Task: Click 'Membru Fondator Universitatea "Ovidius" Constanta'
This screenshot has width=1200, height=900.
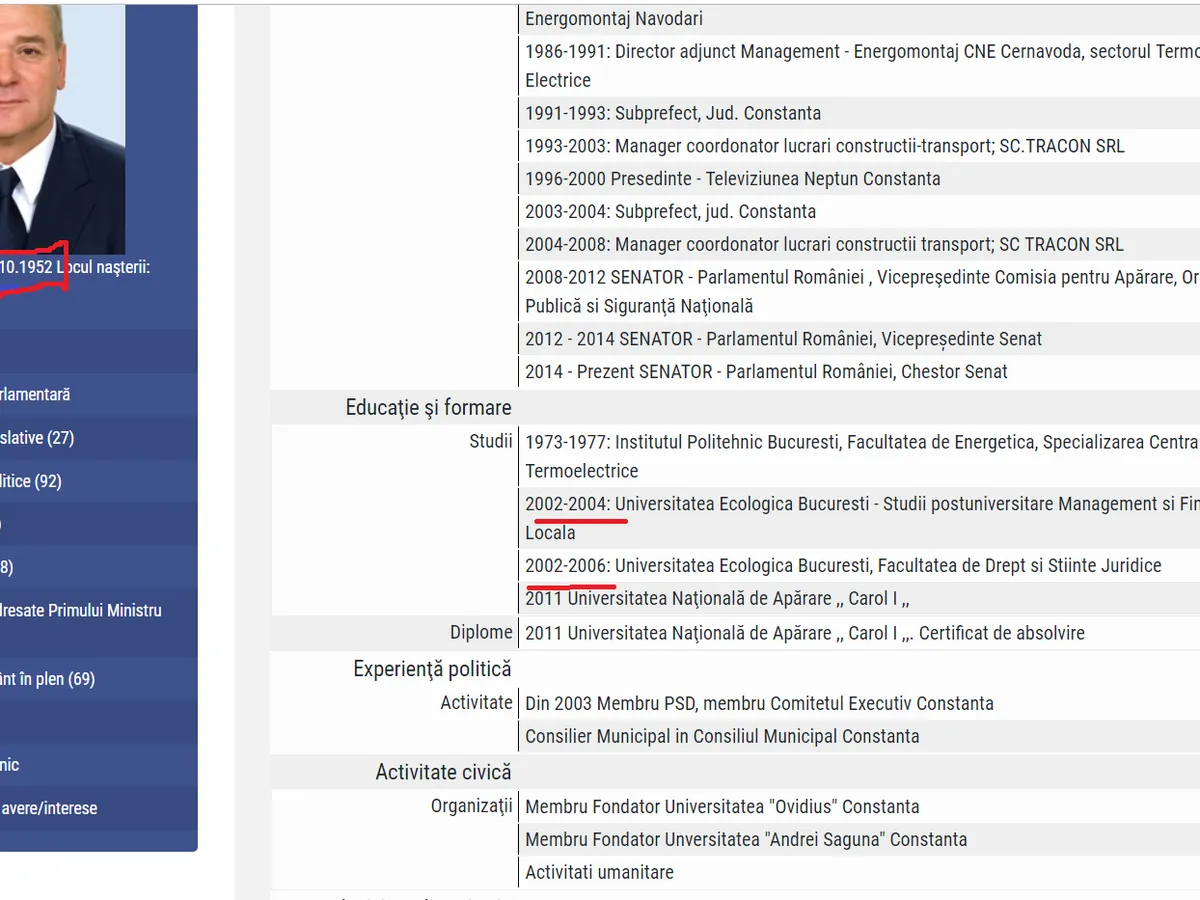Action: [x=722, y=806]
